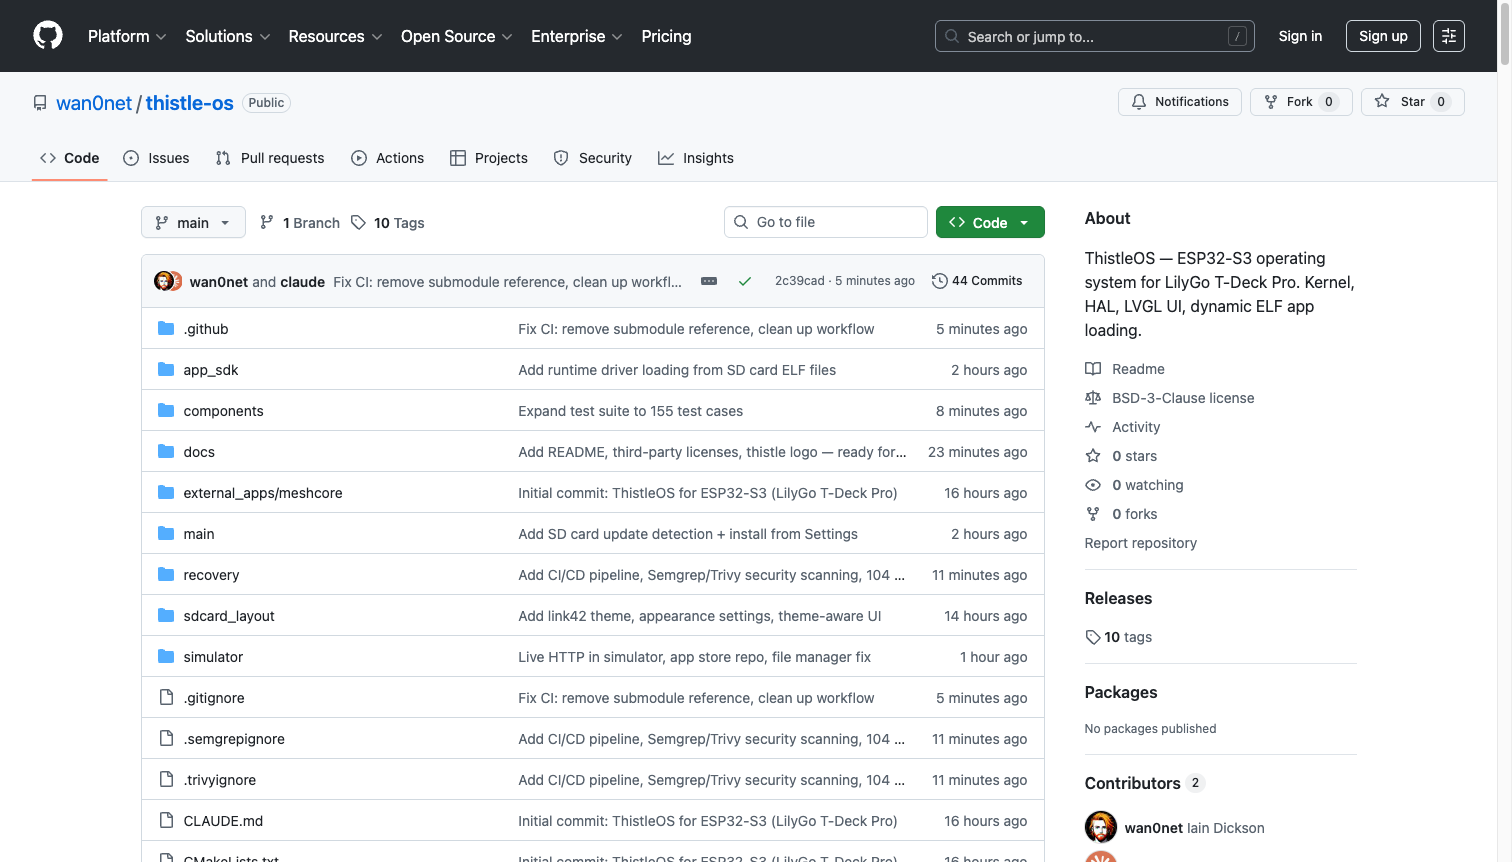Open the accessibility settings icon button
Screen dimensions: 1512x862
pos(1448,36)
